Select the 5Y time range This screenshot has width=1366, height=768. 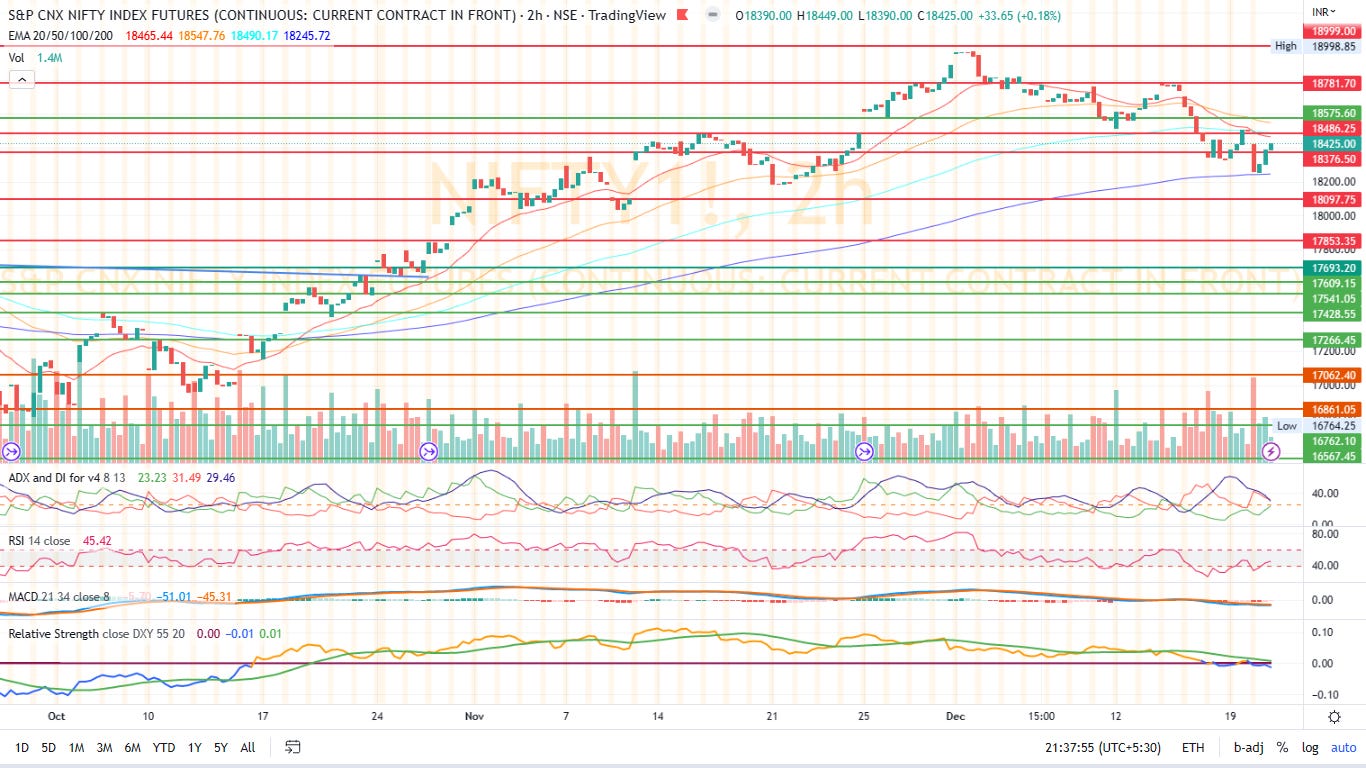pyautogui.click(x=221, y=747)
